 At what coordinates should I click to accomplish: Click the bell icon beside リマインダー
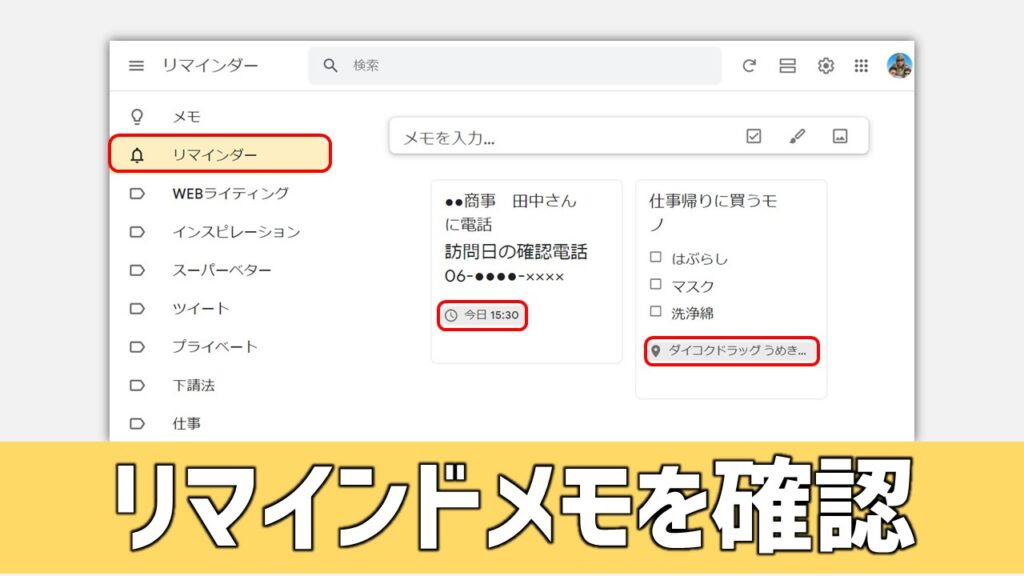[136, 155]
